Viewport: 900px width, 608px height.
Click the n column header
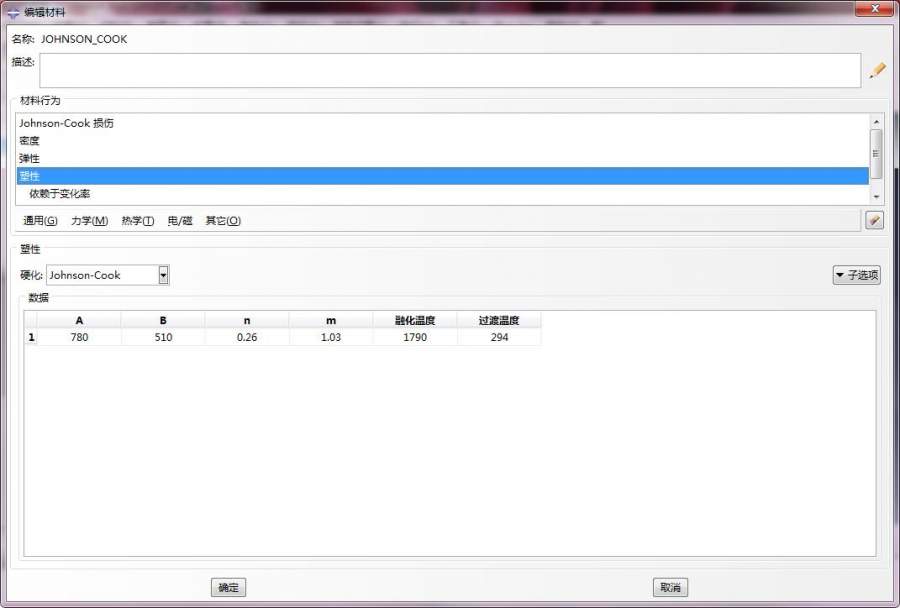[247, 320]
